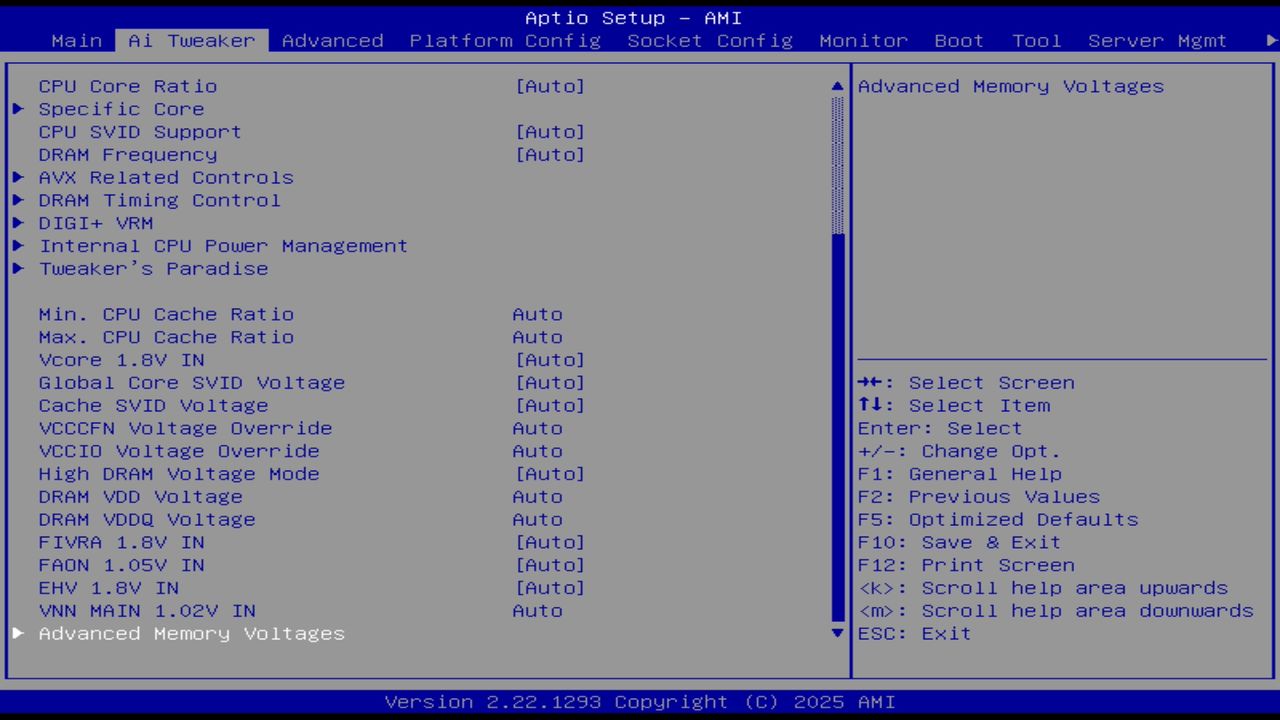Viewport: 1280px width, 720px height.
Task: Select the Boot tab
Action: point(958,41)
